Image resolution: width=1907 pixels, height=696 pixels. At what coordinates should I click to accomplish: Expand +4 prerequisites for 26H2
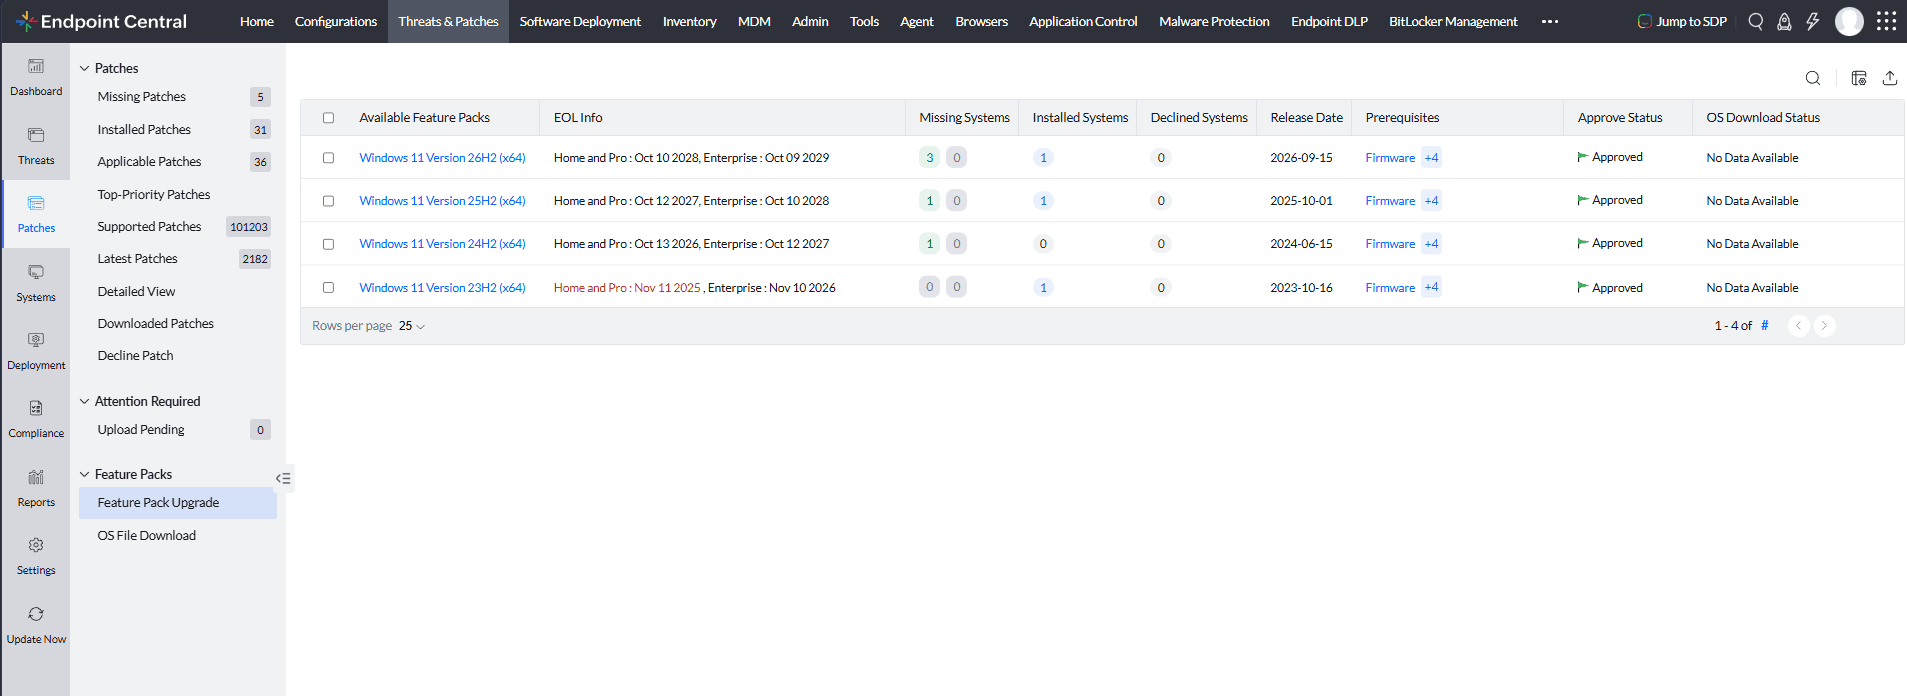pyautogui.click(x=1431, y=158)
